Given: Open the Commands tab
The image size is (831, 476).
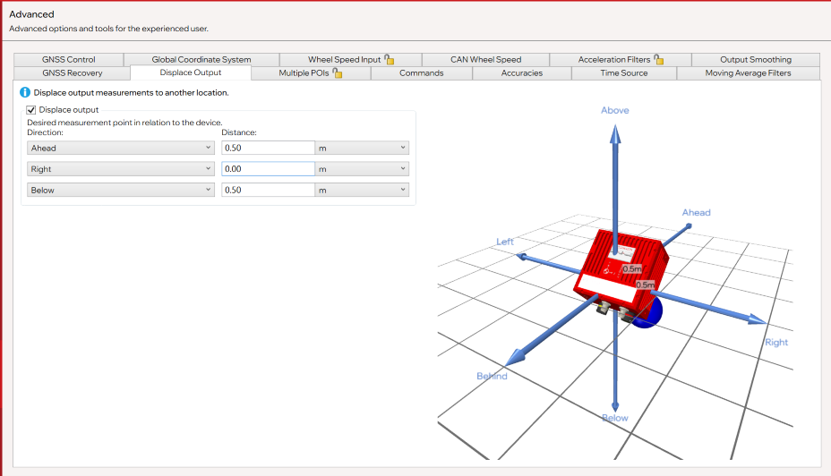Looking at the screenshot, I should [x=421, y=73].
